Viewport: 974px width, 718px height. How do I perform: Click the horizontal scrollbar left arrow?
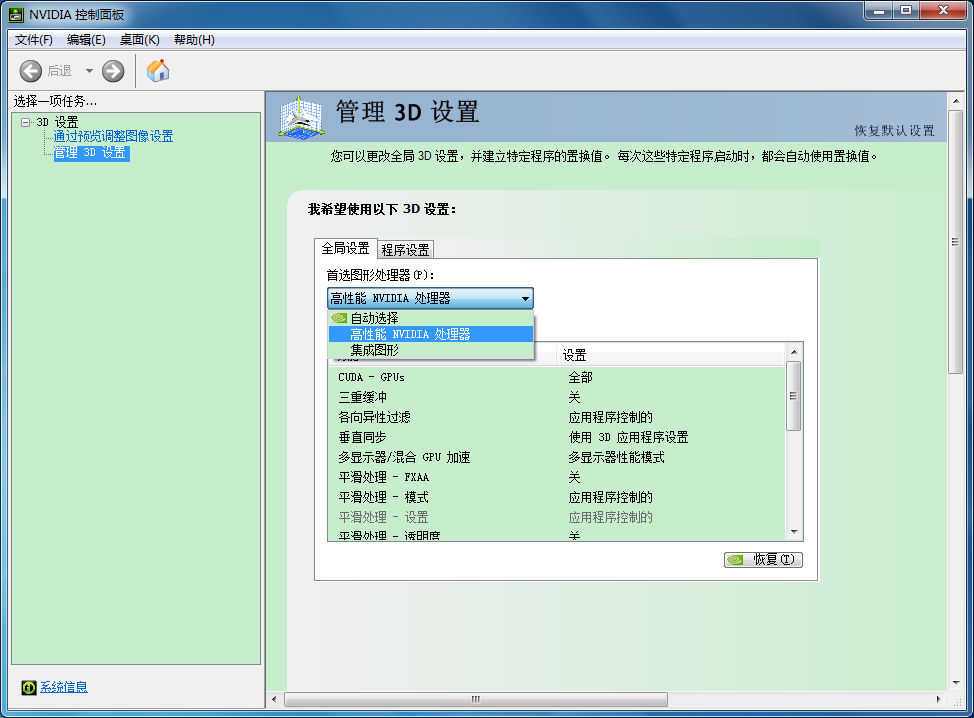(x=275, y=699)
